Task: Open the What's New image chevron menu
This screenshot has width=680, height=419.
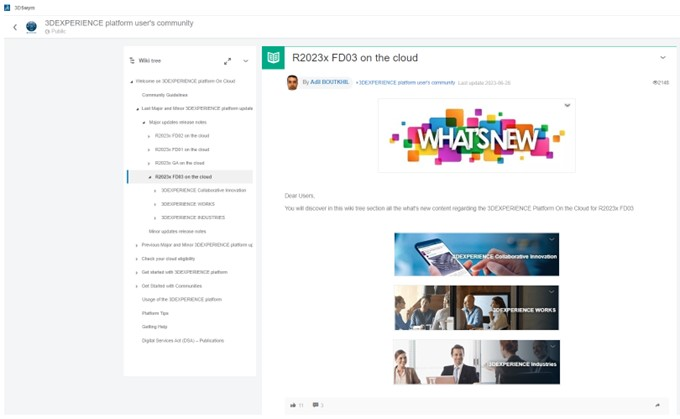Action: (x=567, y=105)
